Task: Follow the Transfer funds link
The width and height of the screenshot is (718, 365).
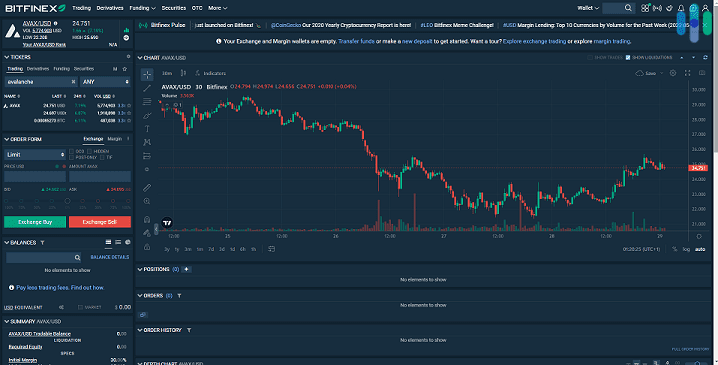Action: click(x=356, y=41)
